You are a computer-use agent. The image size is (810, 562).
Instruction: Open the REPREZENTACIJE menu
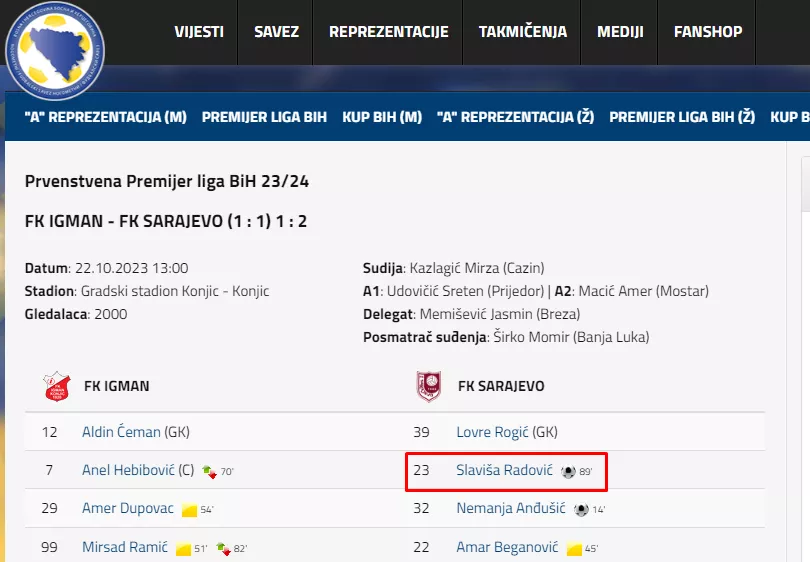(x=388, y=32)
